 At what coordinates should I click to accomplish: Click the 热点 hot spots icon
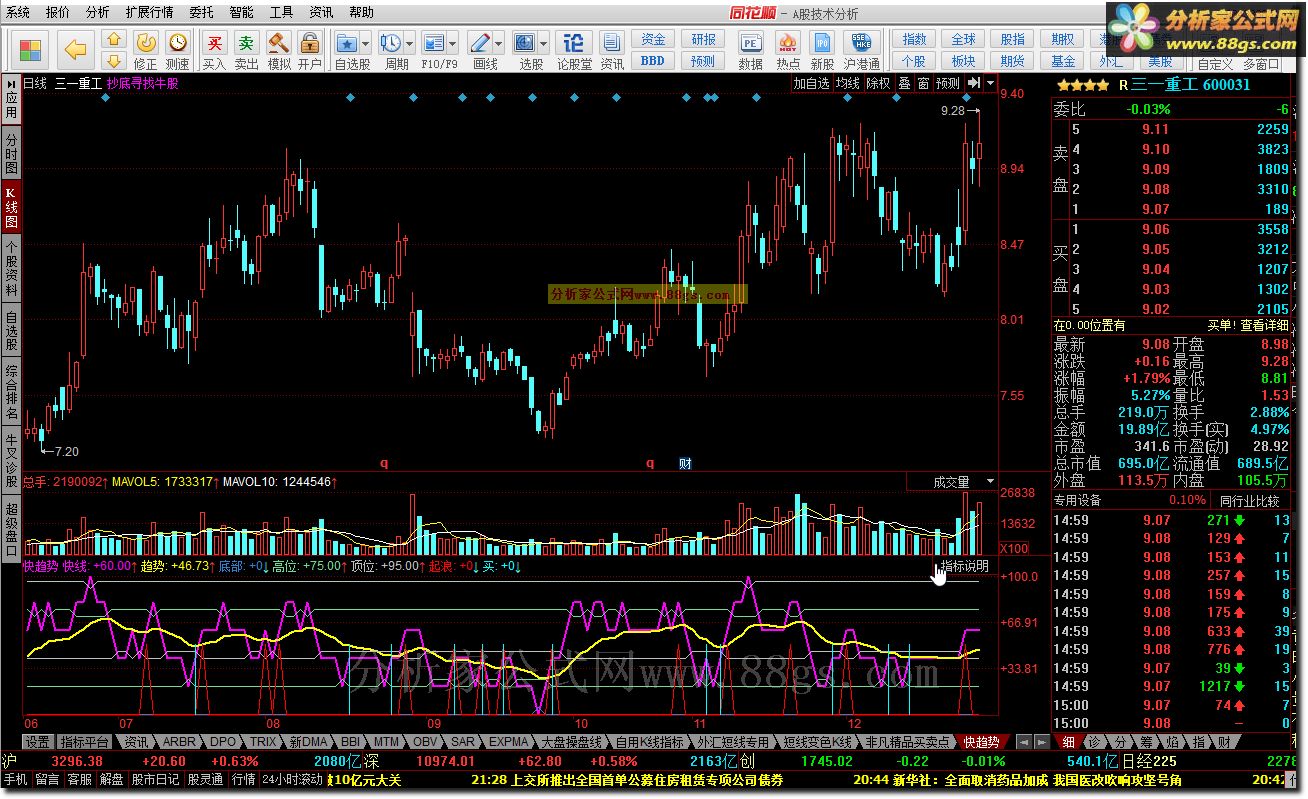coord(787,42)
